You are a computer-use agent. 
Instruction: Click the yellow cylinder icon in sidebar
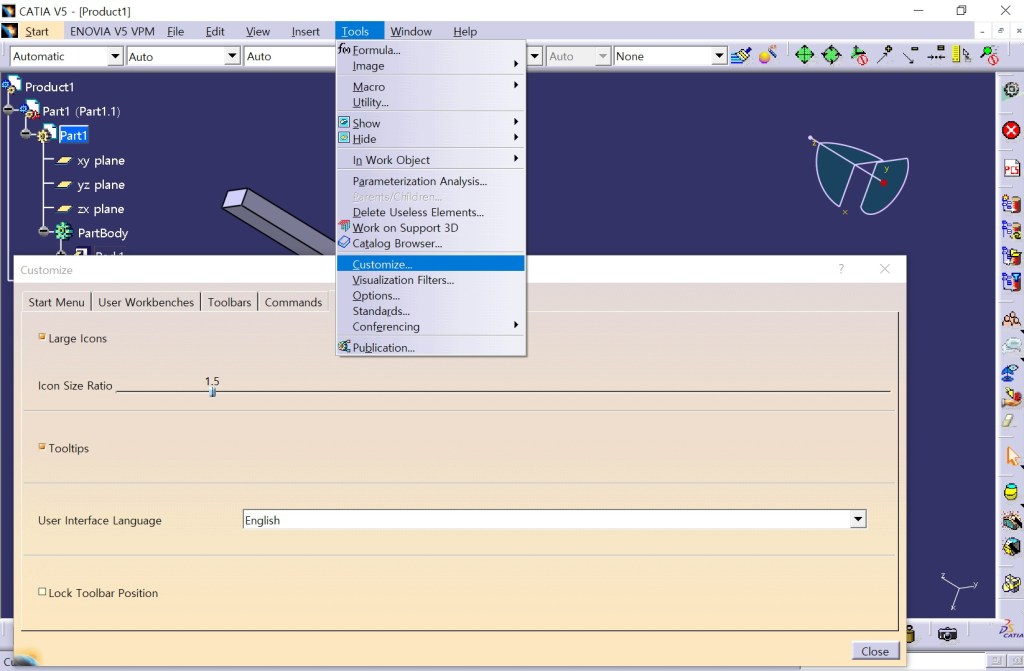coord(1011,493)
